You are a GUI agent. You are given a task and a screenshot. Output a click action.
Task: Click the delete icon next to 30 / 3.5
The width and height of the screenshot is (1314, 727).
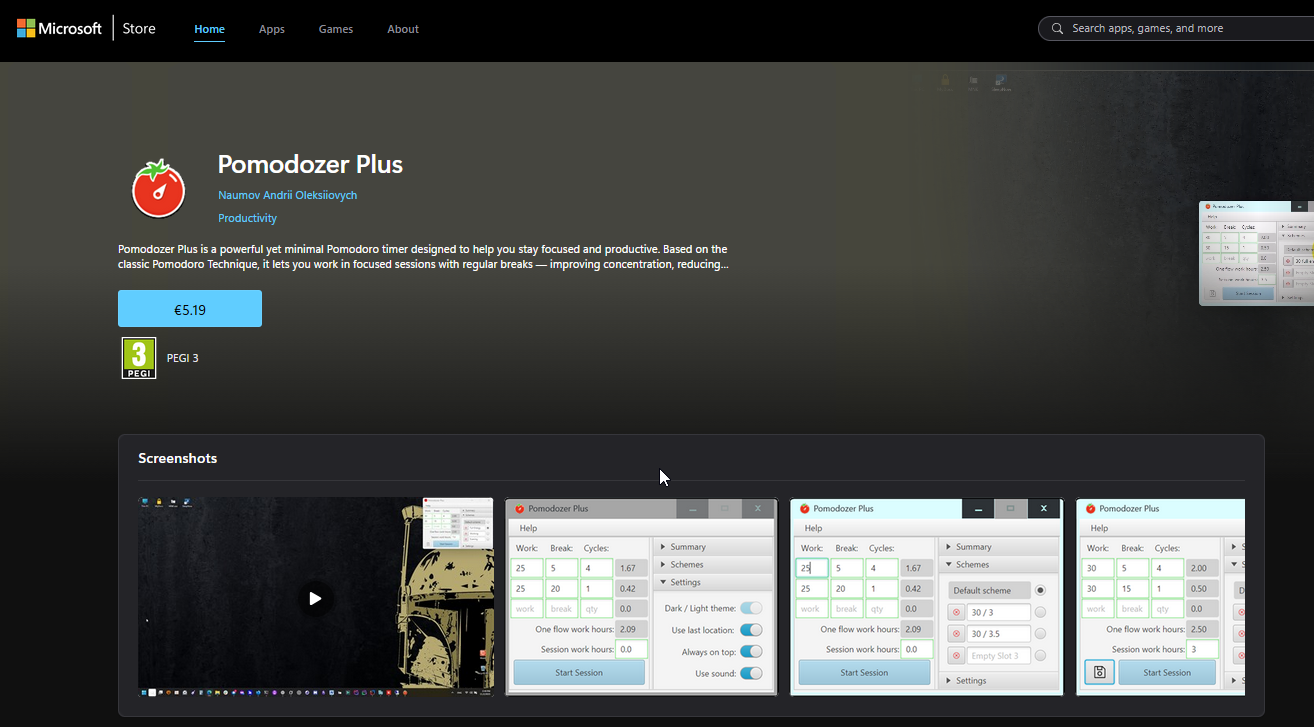956,634
